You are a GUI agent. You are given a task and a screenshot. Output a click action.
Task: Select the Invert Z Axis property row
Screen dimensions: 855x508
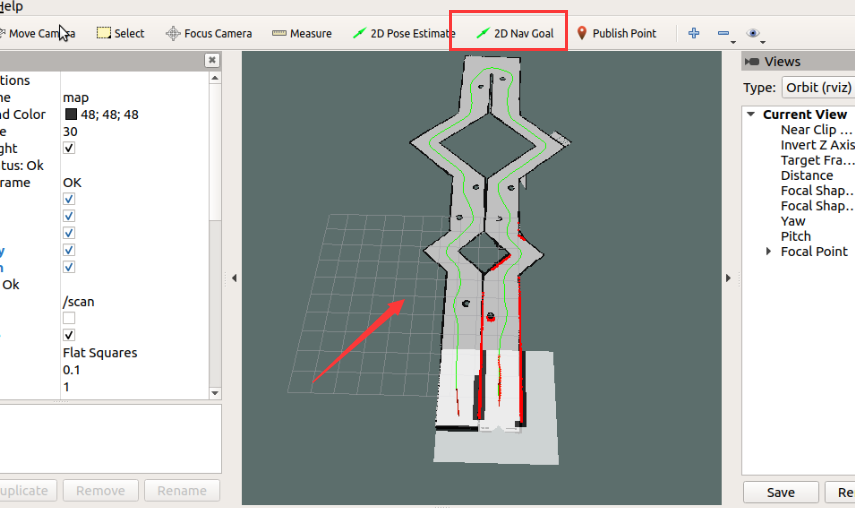click(817, 145)
